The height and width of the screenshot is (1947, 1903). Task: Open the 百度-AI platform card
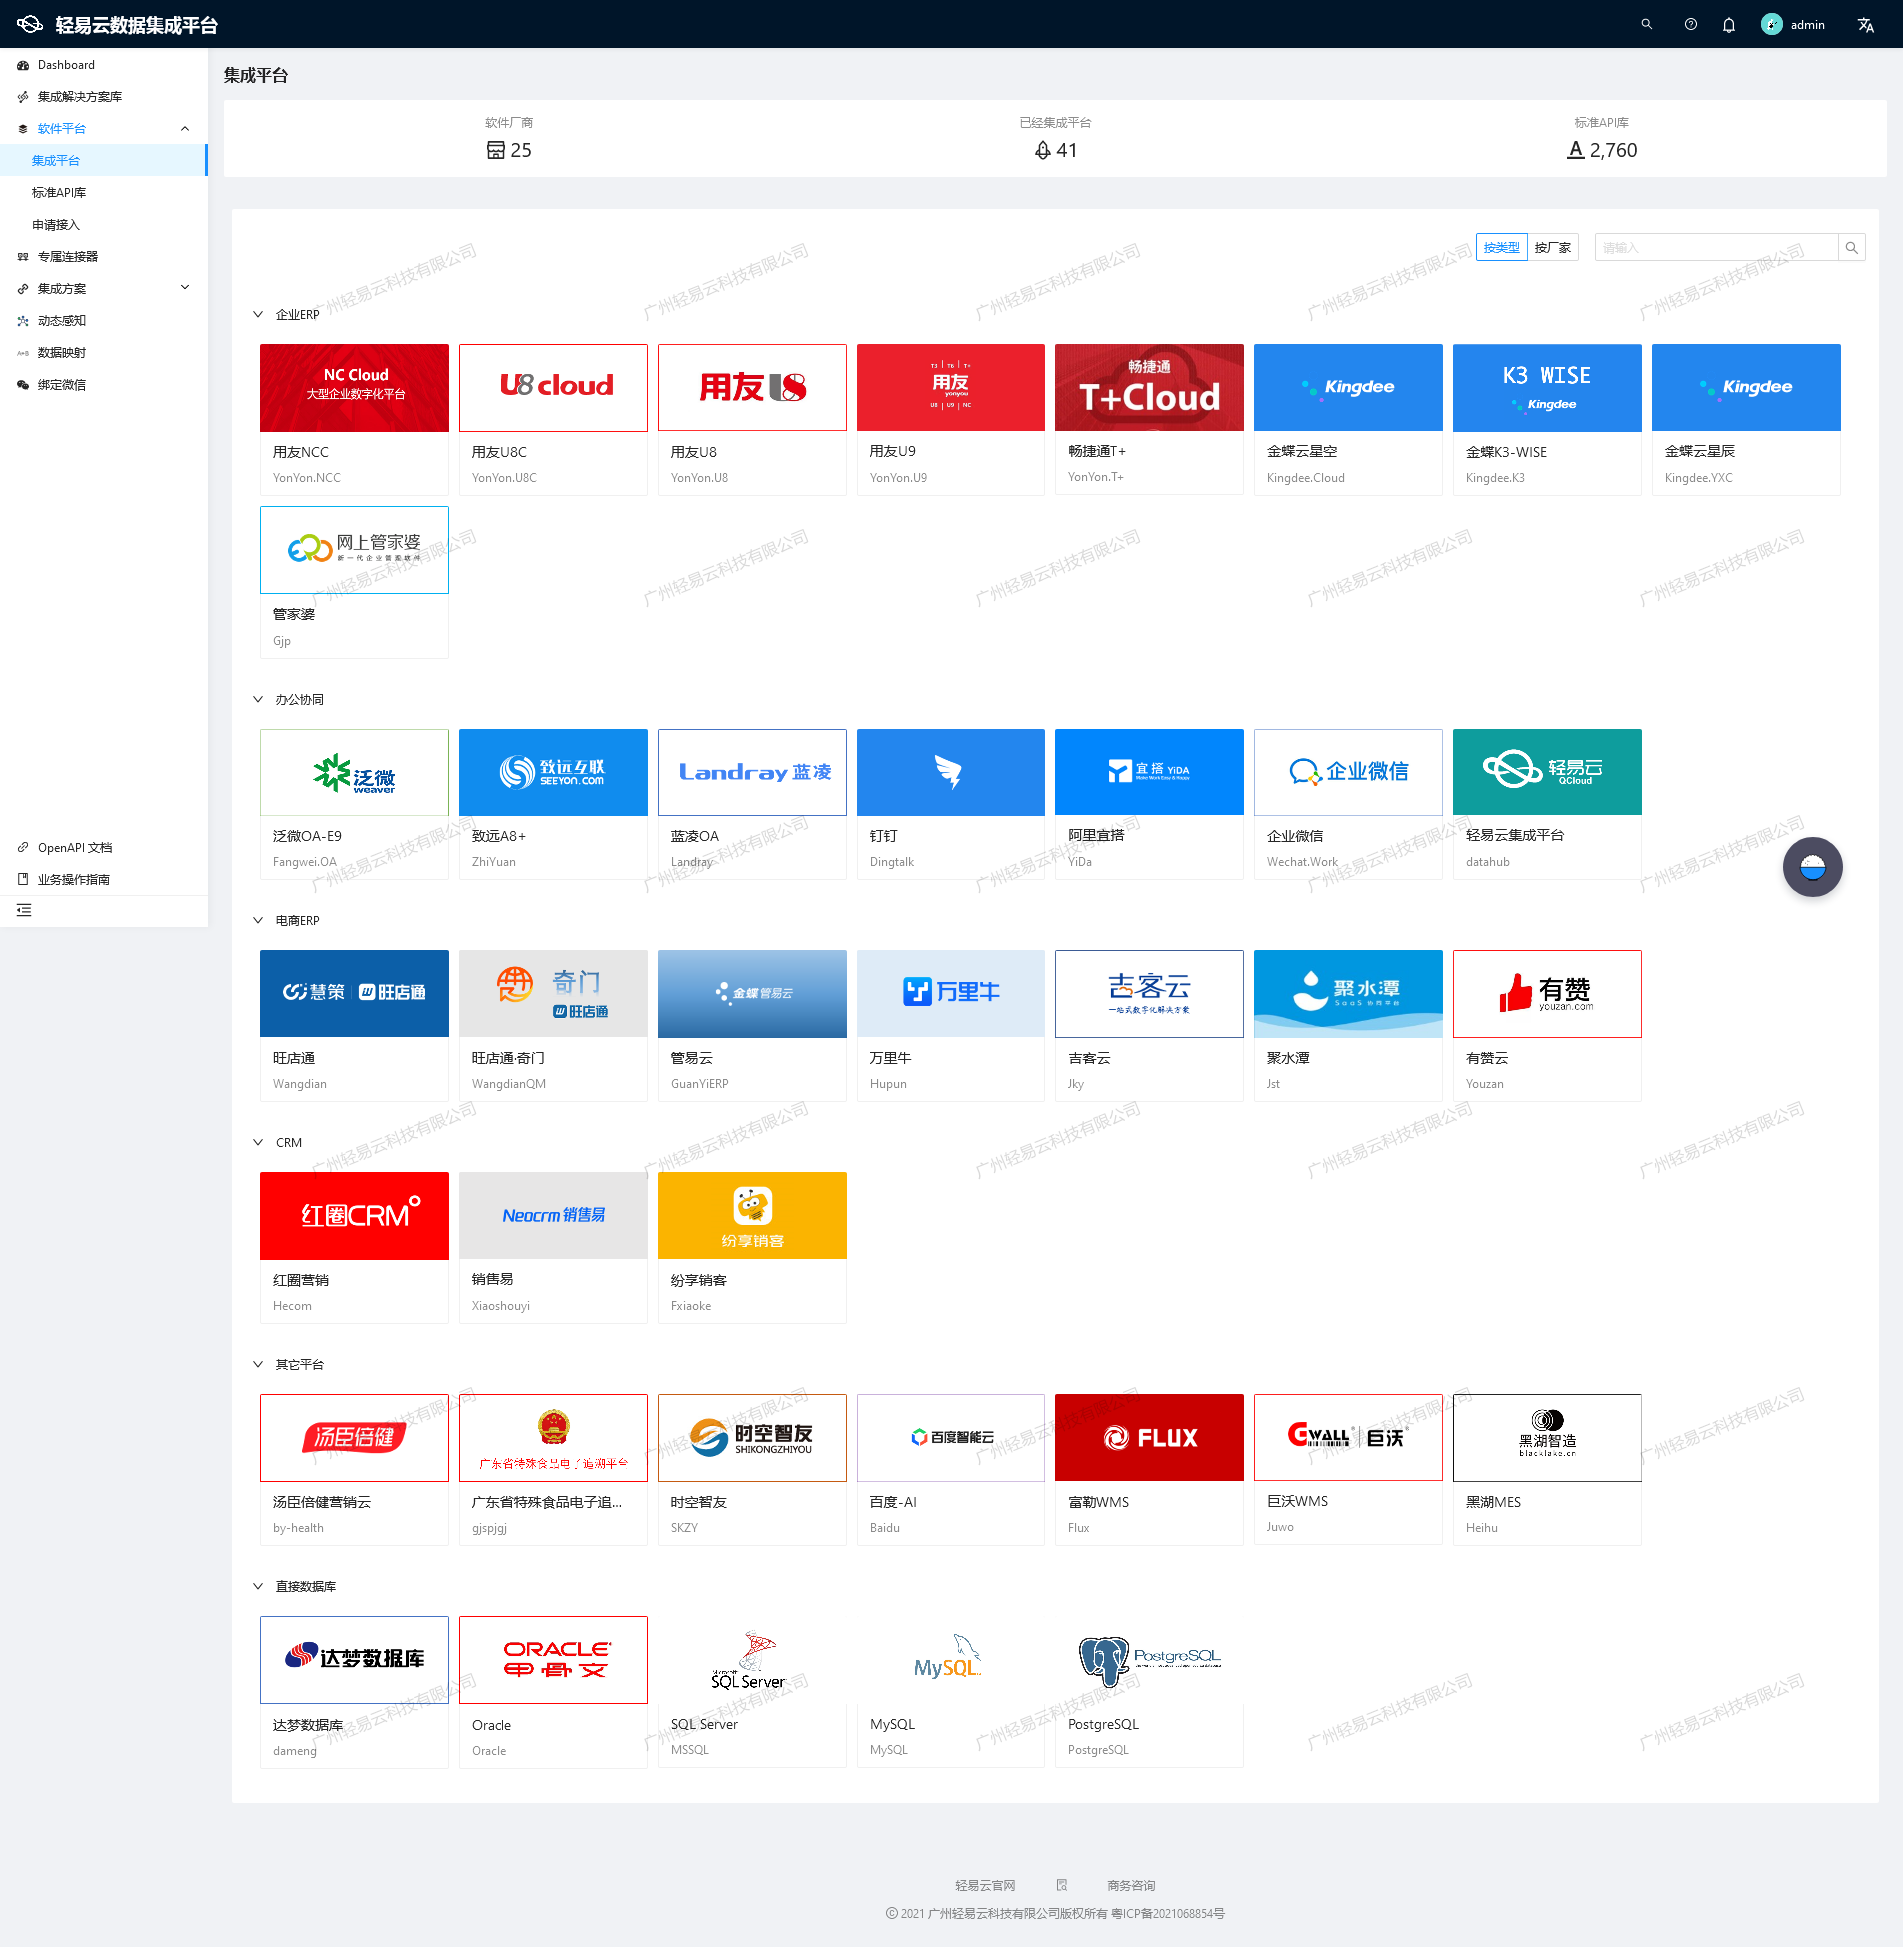[951, 1469]
